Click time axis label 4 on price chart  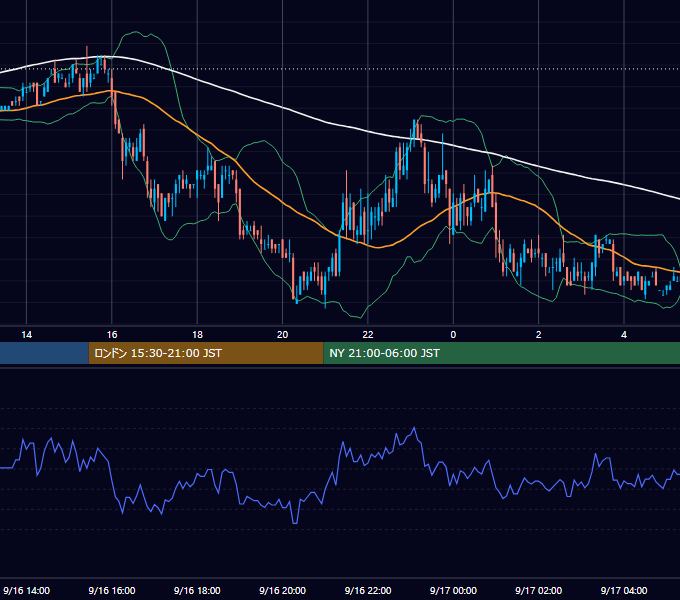tap(624, 335)
